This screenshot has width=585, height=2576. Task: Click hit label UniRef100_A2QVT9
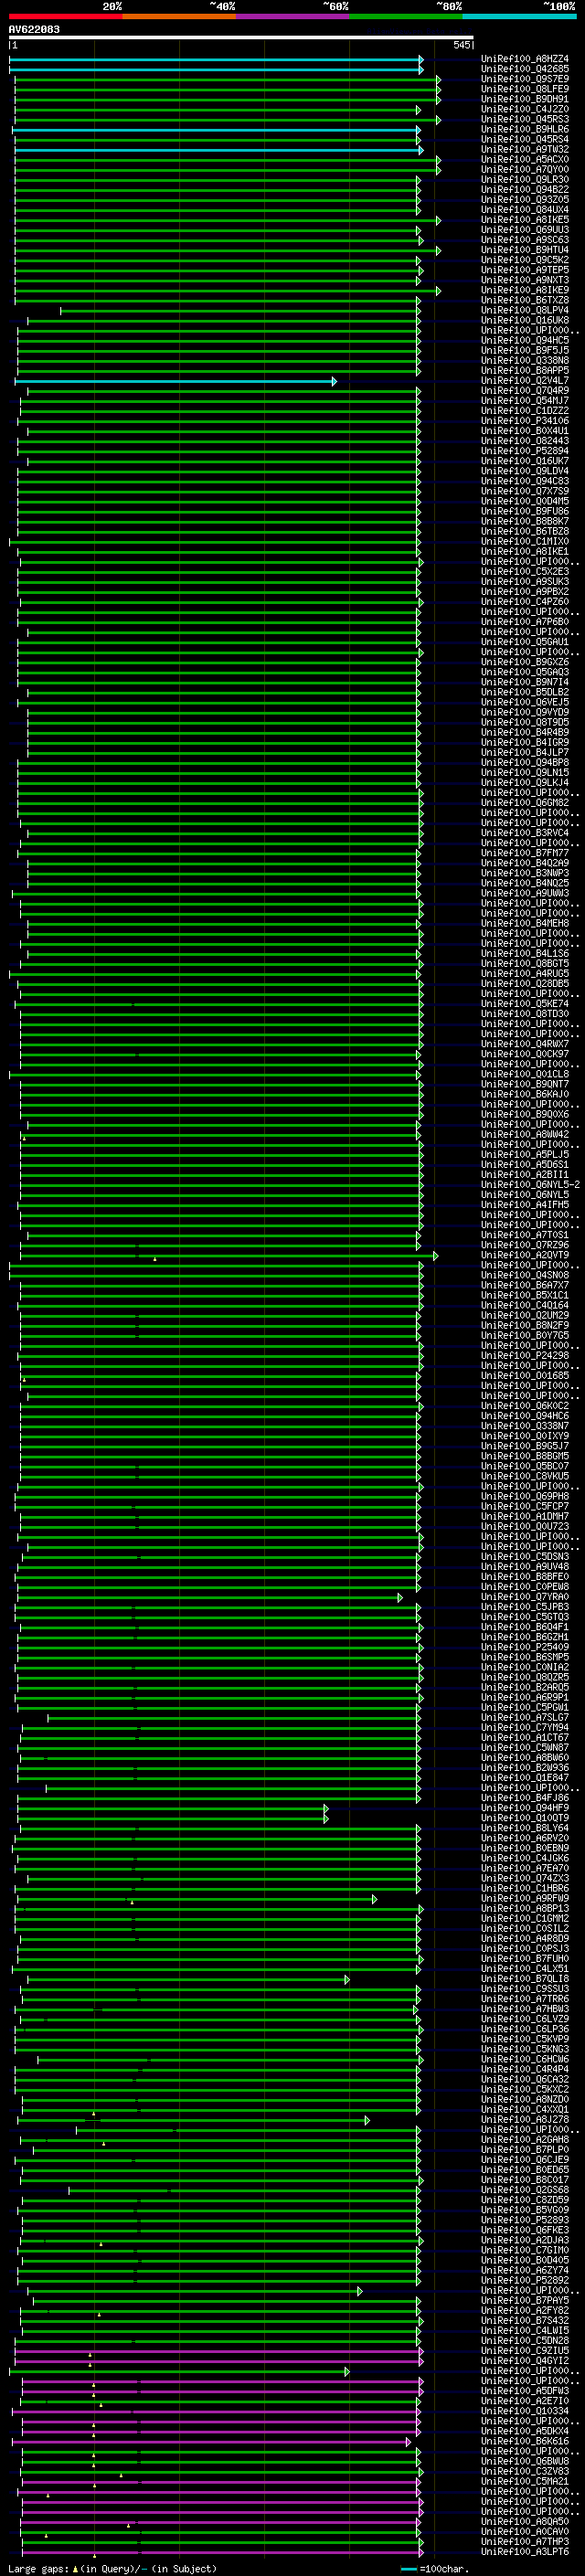[525, 1255]
